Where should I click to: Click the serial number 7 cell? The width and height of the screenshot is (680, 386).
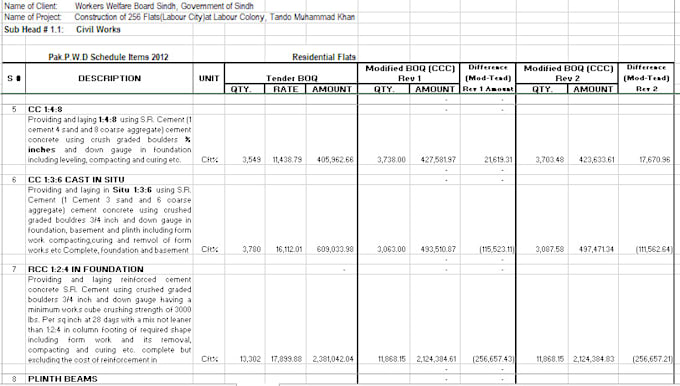coord(14,269)
